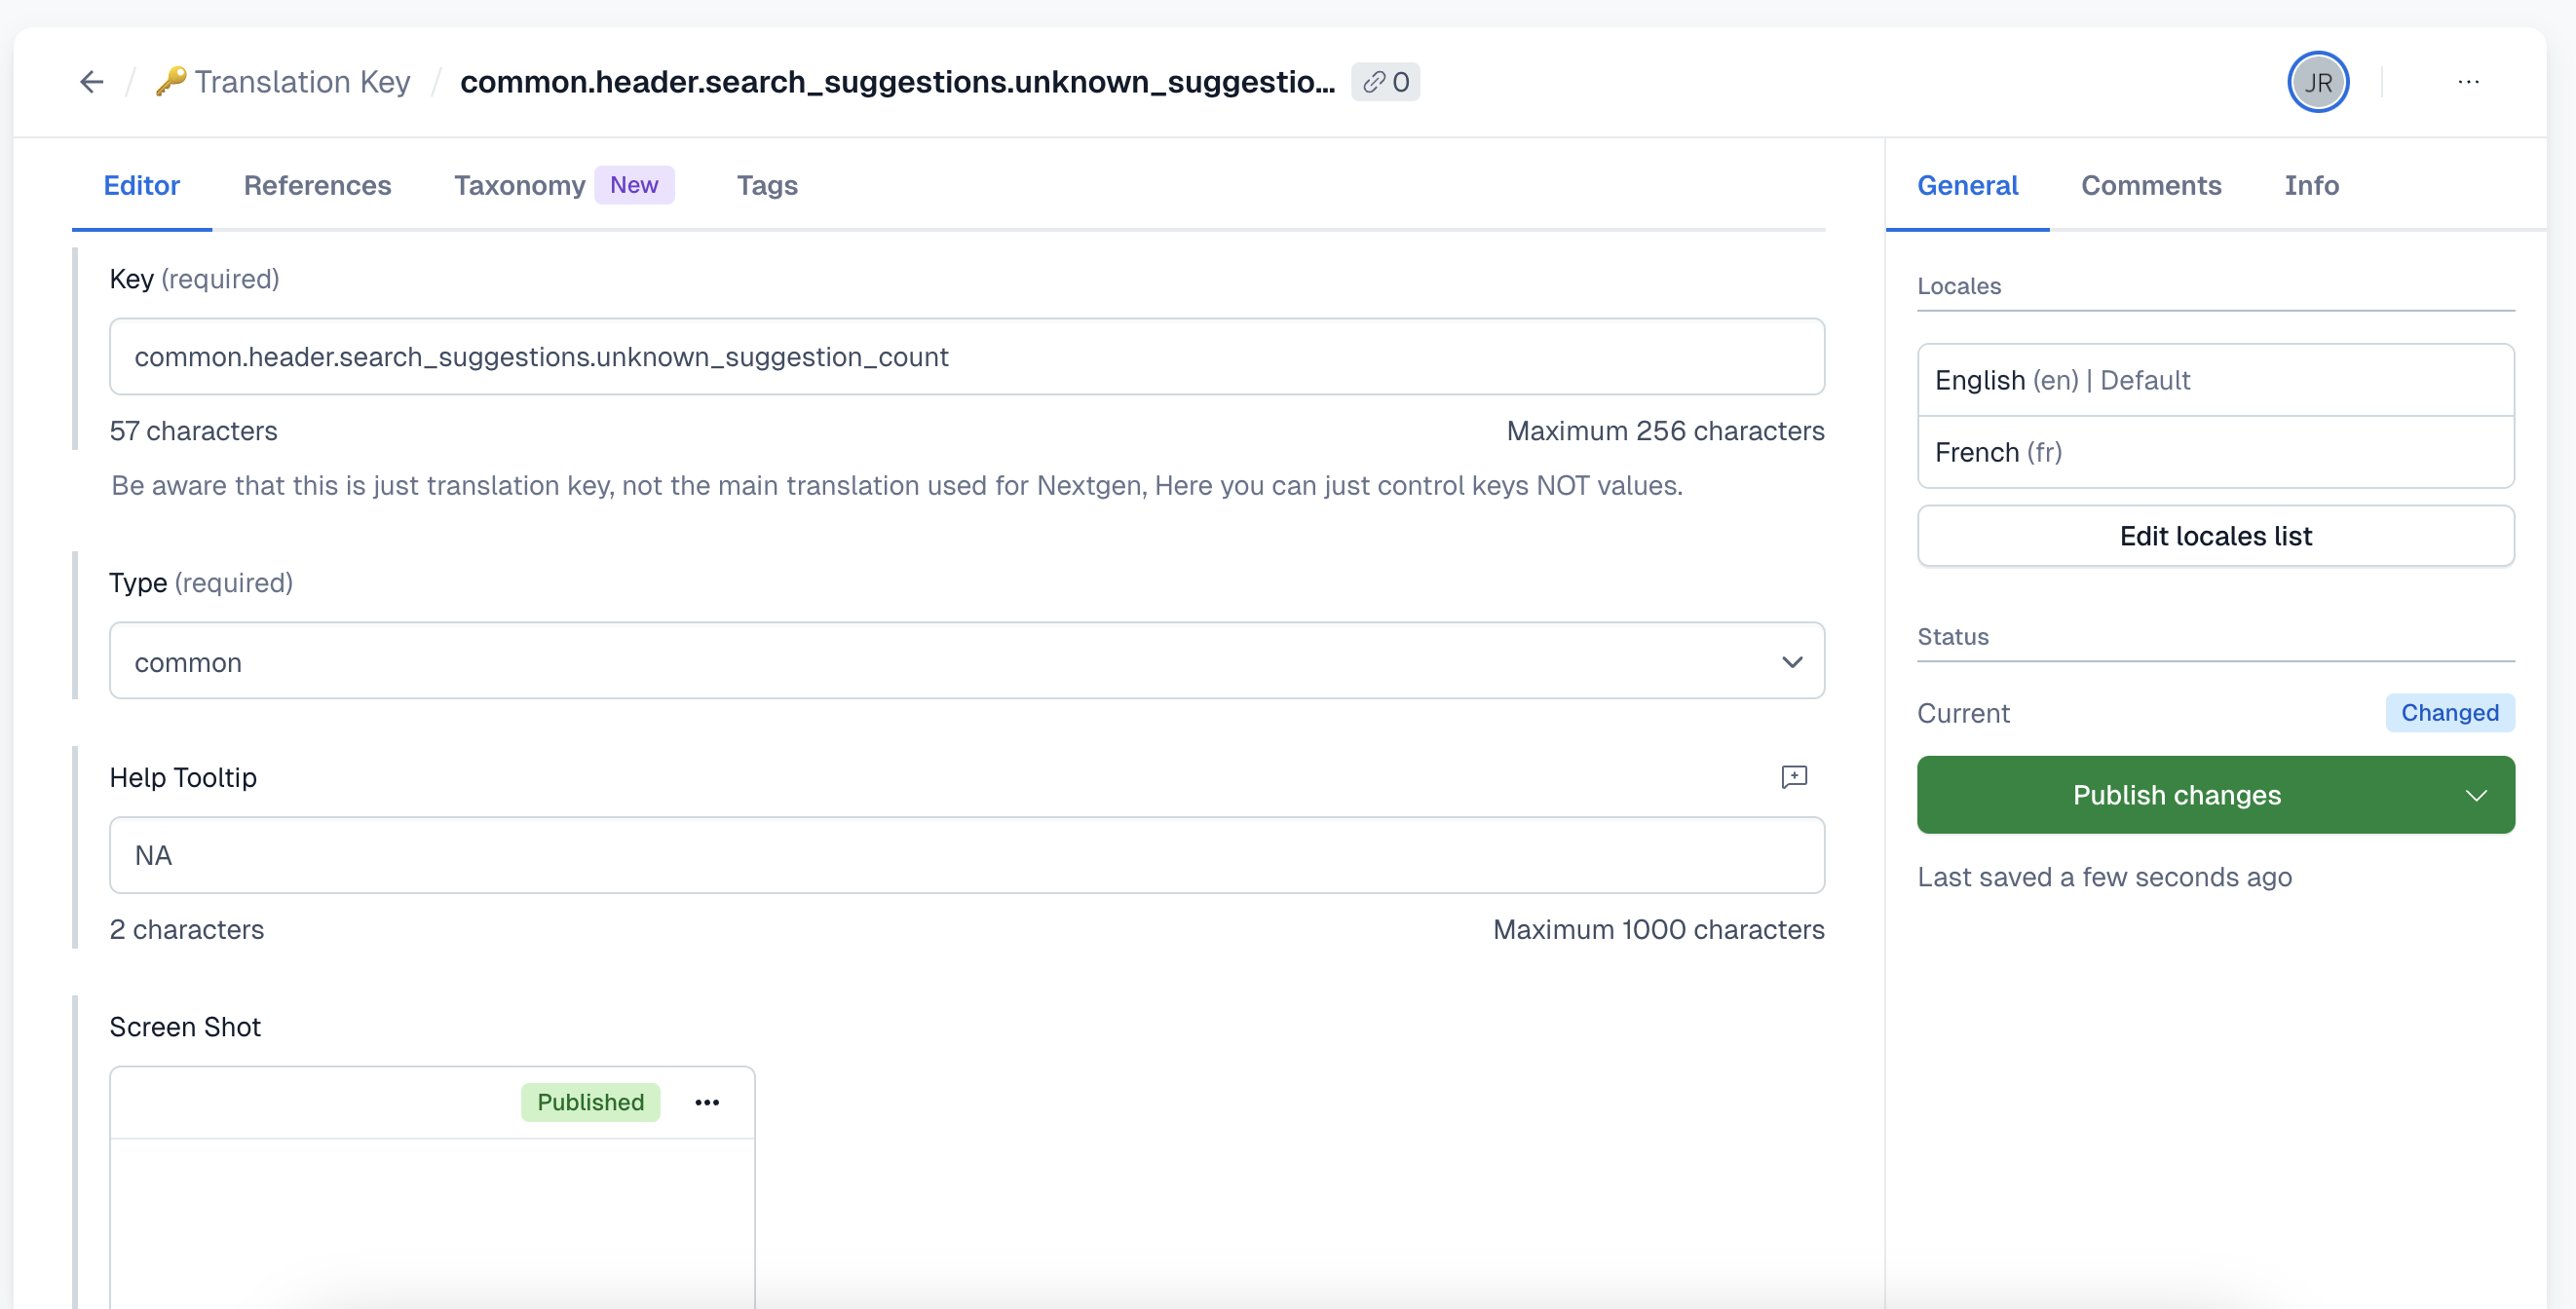The width and height of the screenshot is (2576, 1309).
Task: Click the Published badge on Screen Shot
Action: coord(590,1102)
